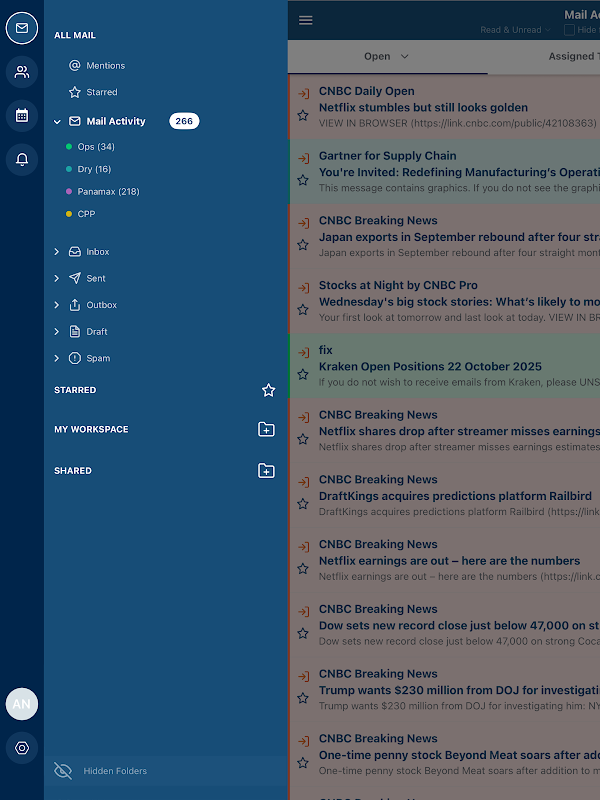The width and height of the screenshot is (600, 800).
Task: Click incoming arrow icon on fix email
Action: [304, 353]
